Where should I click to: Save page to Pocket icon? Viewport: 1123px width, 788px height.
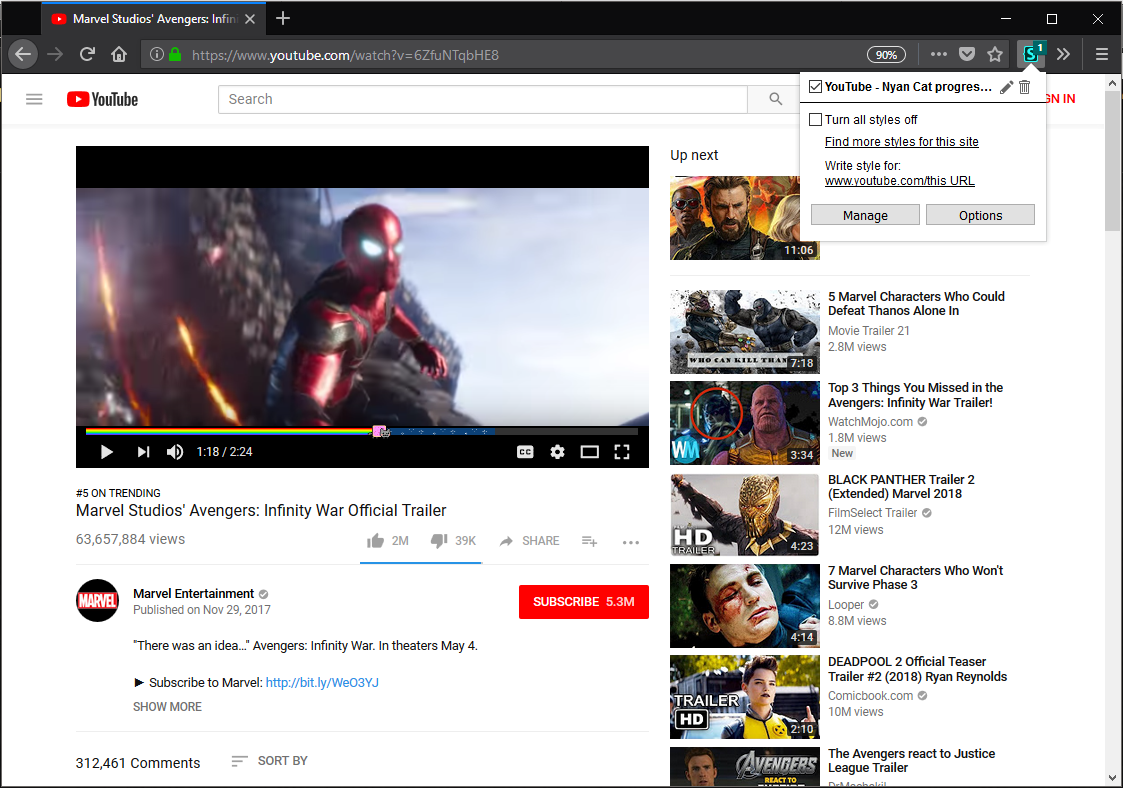(967, 54)
